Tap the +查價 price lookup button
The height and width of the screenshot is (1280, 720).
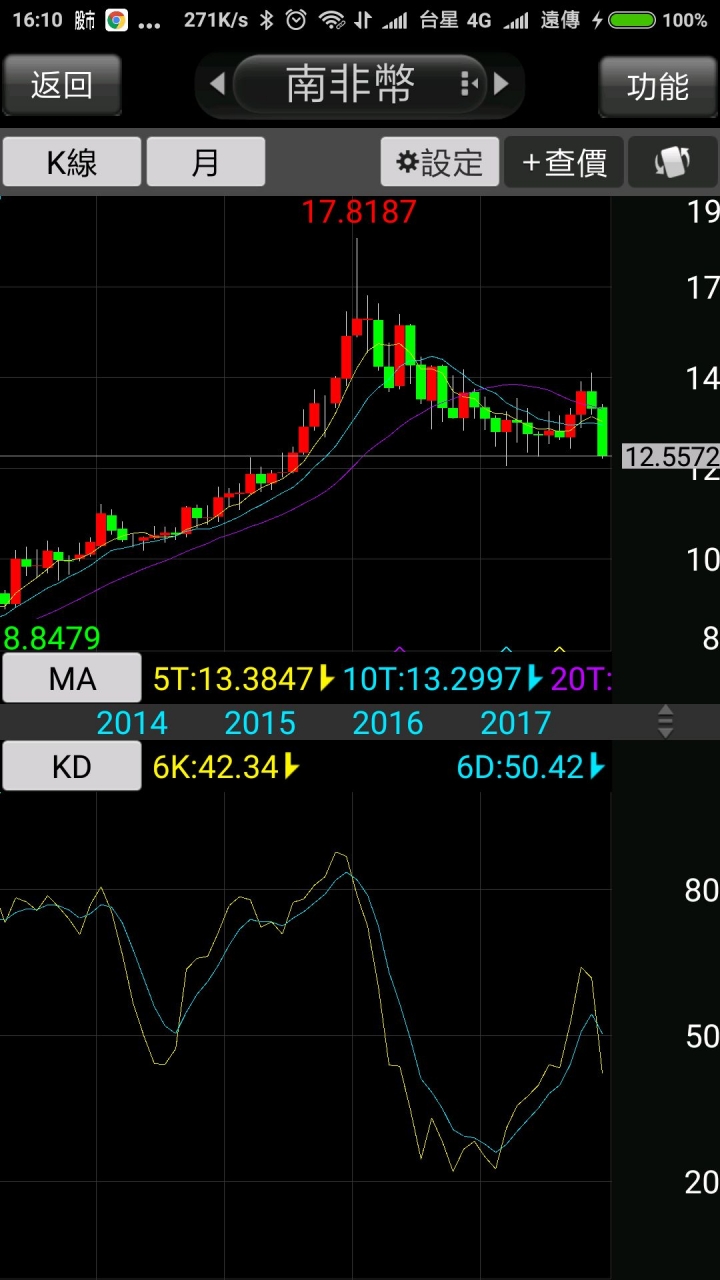coord(564,162)
